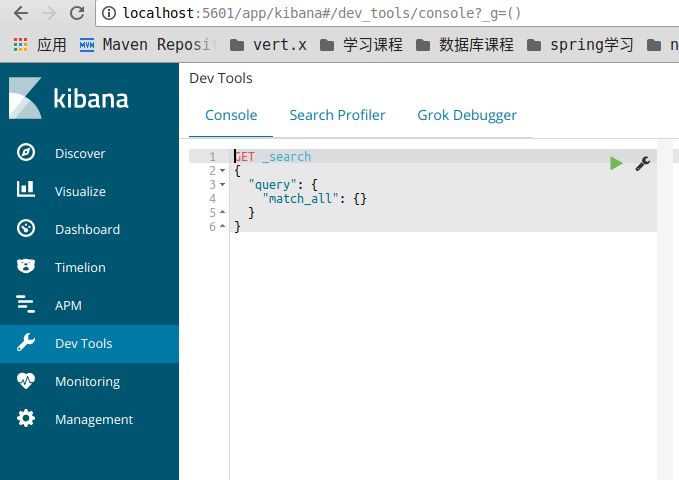Click the Dashboard gauge icon
Viewport: 679px width, 480px height.
(x=26, y=229)
